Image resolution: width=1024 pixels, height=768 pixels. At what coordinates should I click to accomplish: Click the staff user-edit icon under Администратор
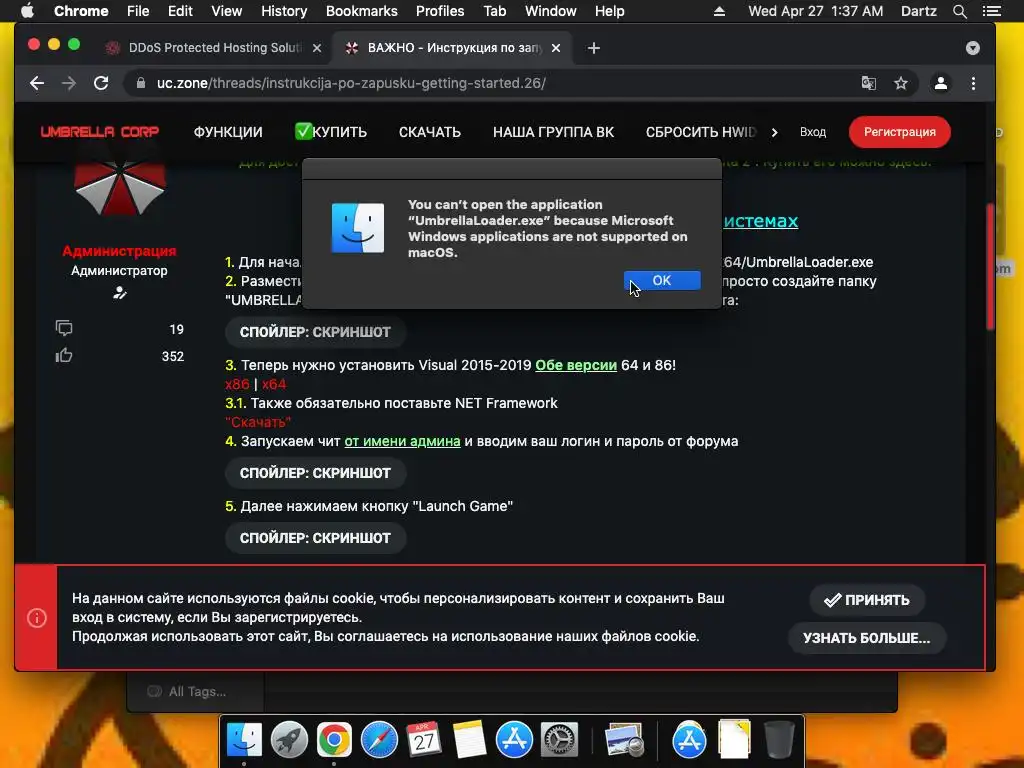coord(120,293)
